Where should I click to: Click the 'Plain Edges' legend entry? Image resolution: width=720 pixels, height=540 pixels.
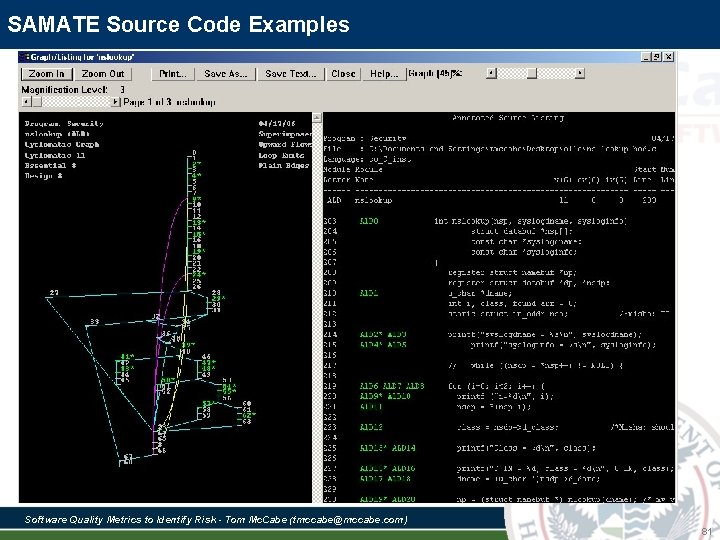pos(283,165)
